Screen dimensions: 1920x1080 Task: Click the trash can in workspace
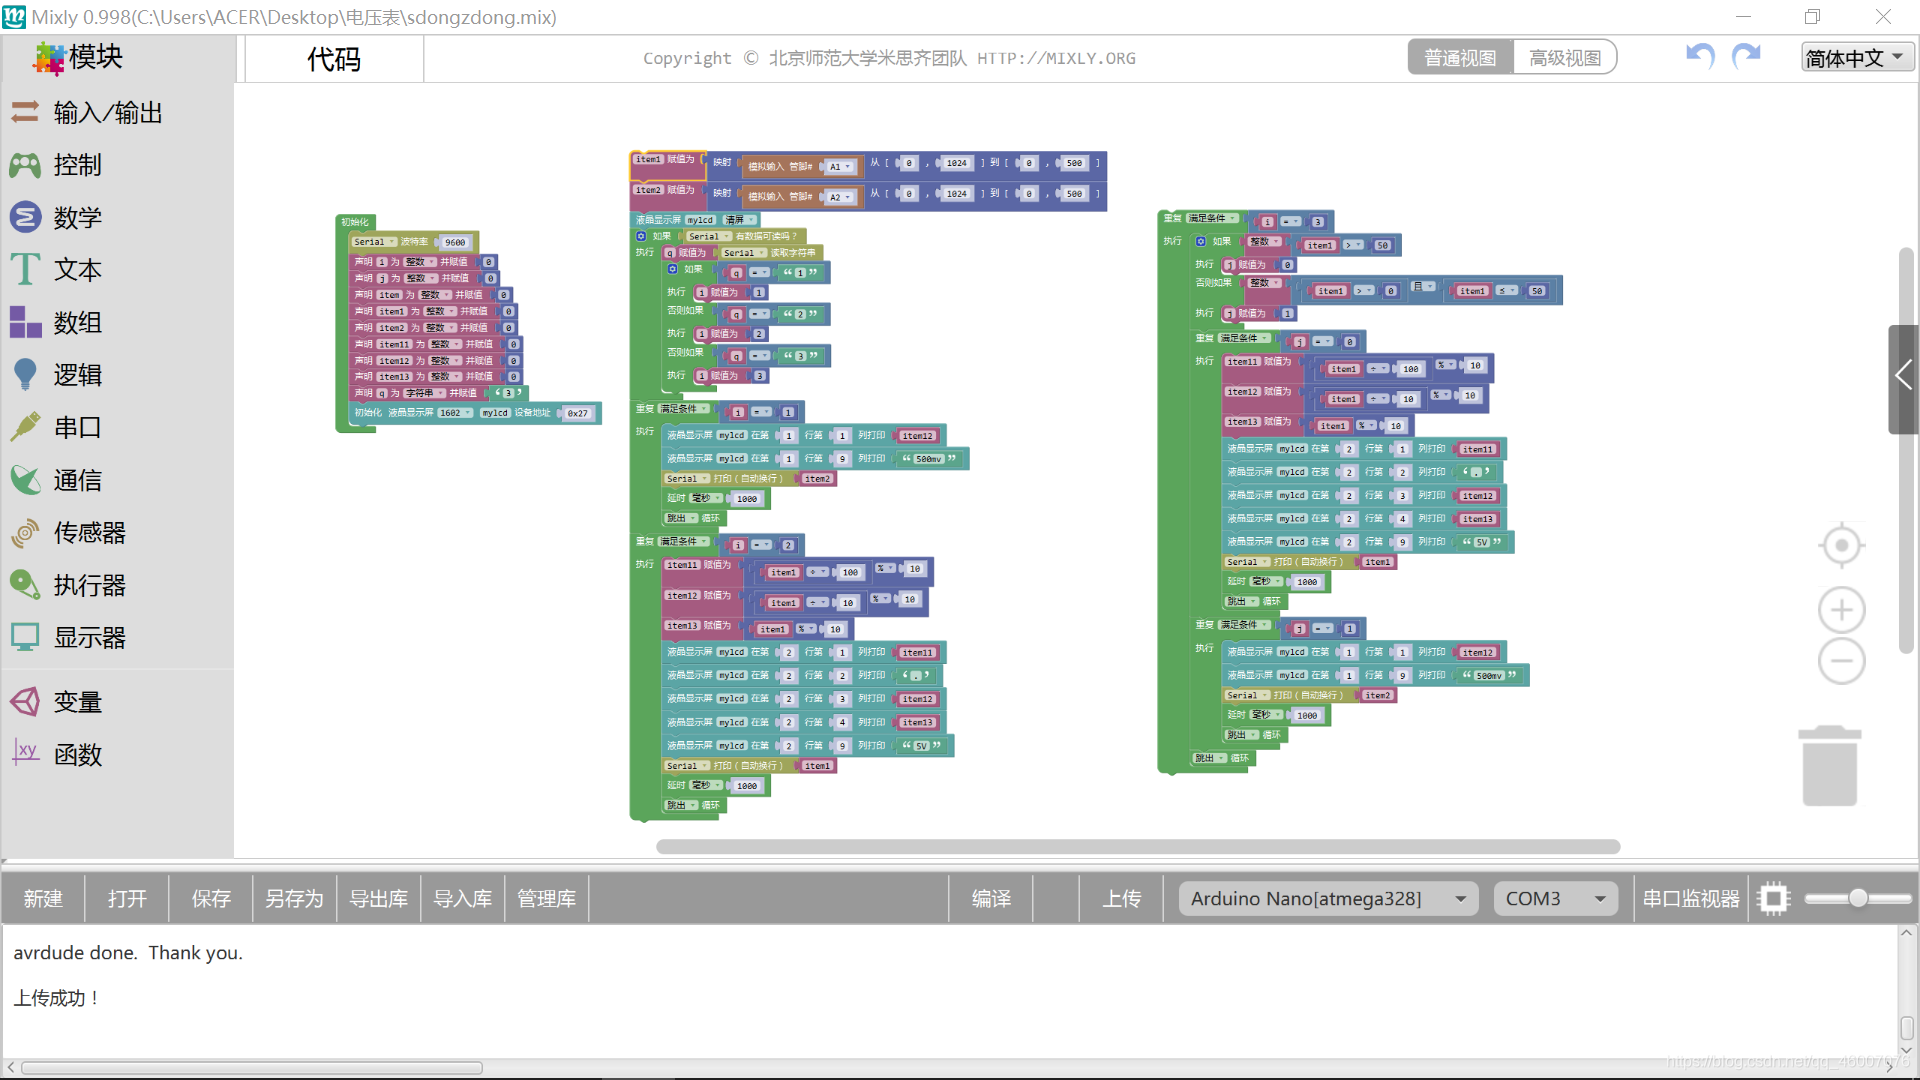tap(1829, 766)
